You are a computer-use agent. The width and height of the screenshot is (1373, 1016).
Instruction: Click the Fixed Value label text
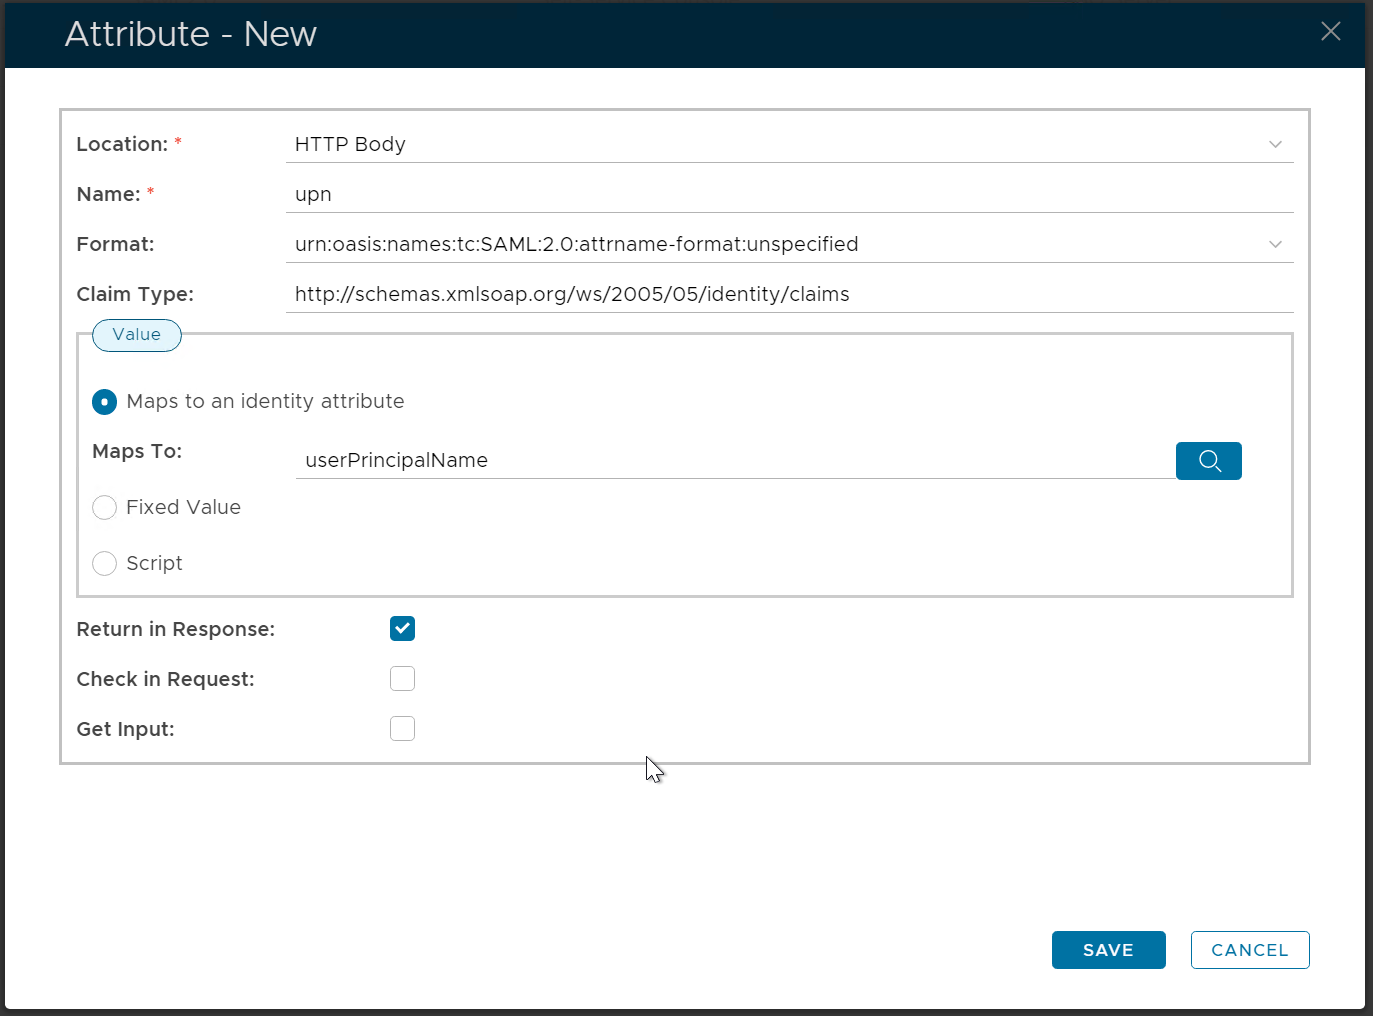pyautogui.click(x=183, y=508)
